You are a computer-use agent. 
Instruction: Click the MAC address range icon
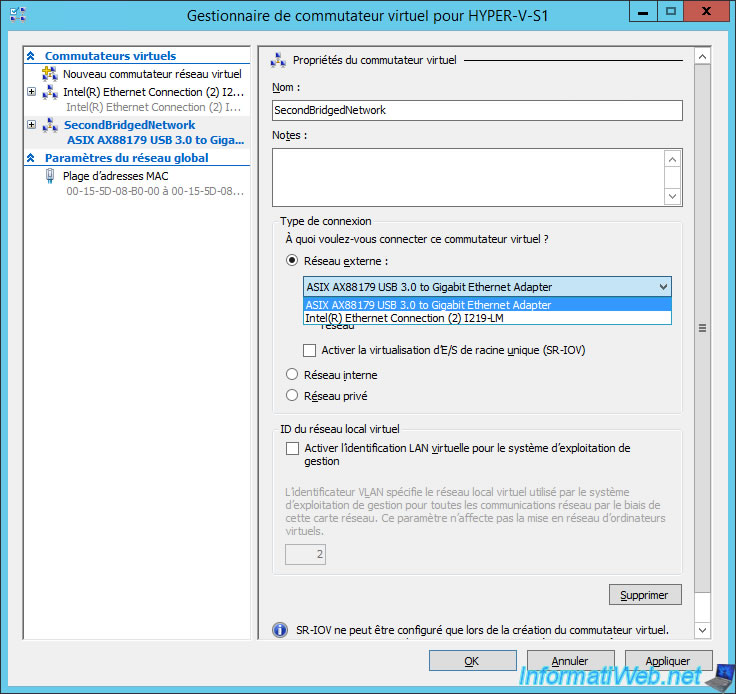point(50,176)
